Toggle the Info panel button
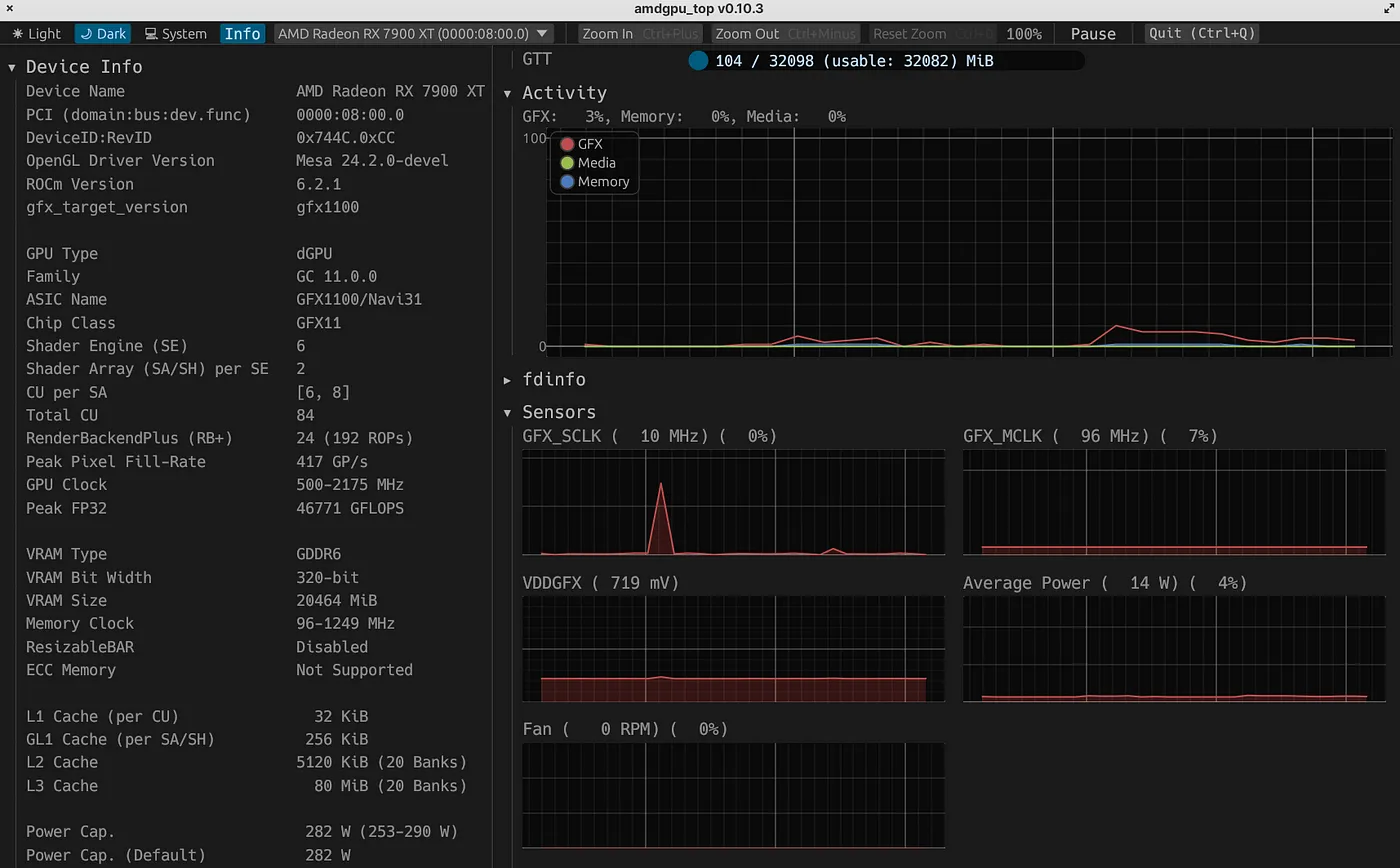Screen dimensions: 1400x868 [242, 33]
